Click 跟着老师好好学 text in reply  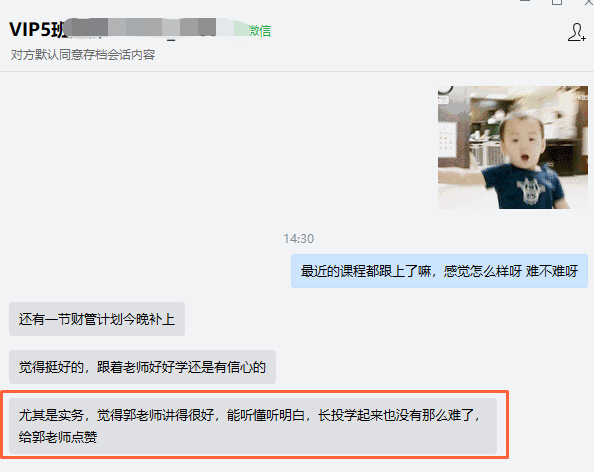[x=142, y=367]
